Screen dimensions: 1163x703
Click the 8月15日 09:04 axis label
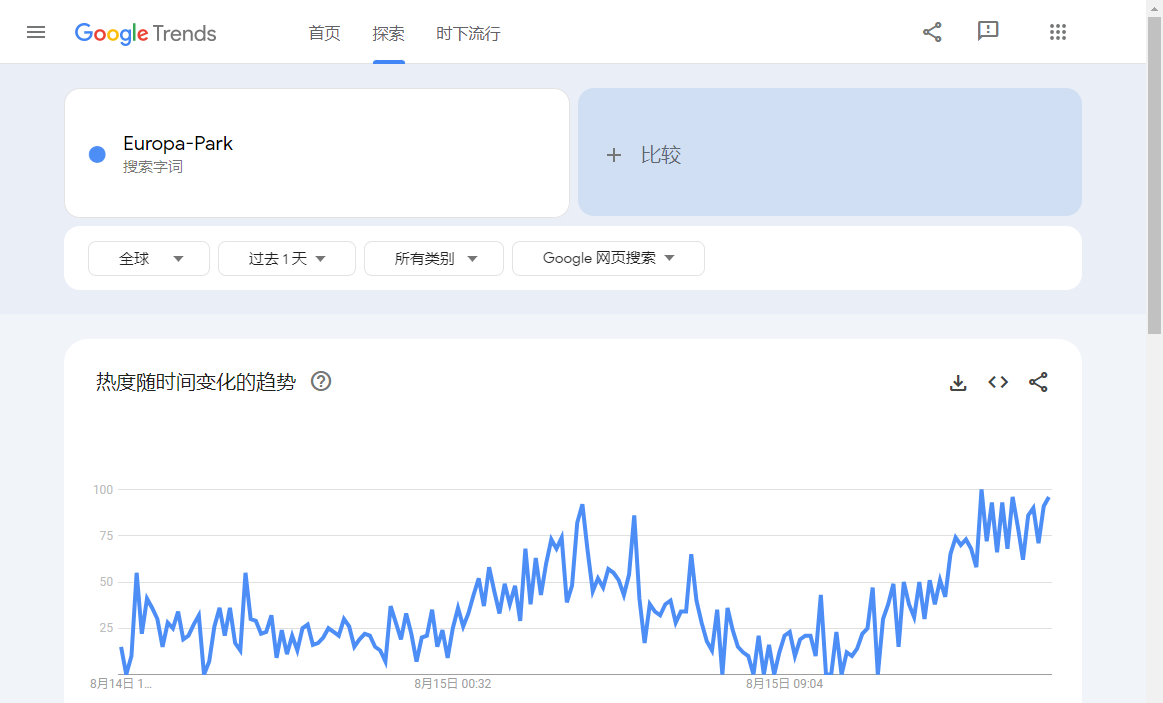pos(785,684)
